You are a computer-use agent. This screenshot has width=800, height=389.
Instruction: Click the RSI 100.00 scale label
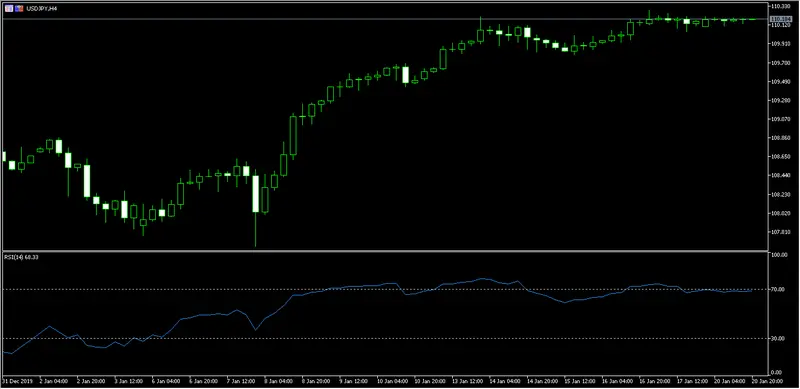coord(779,255)
